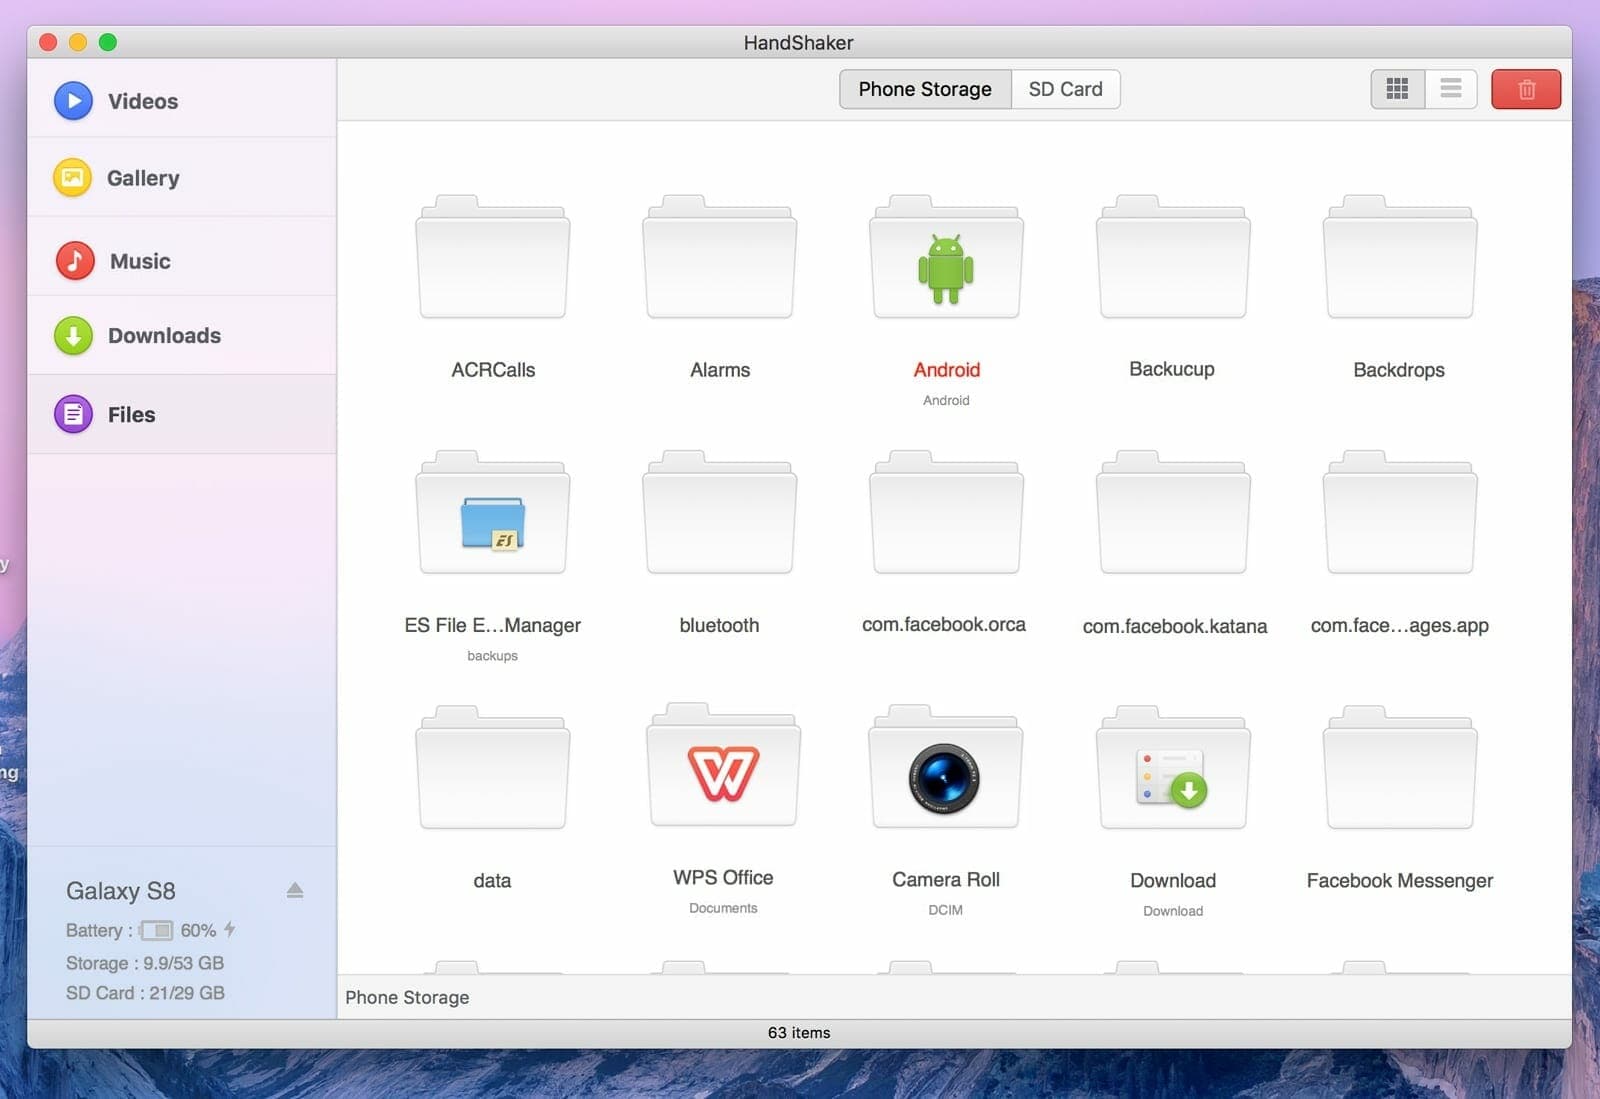The width and height of the screenshot is (1600, 1099).
Task: Click the ES File E...Manager name
Action: click(493, 625)
